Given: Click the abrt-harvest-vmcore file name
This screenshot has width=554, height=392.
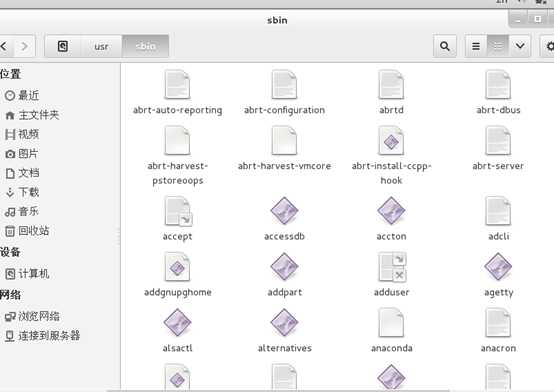Looking at the screenshot, I should pyautogui.click(x=284, y=166).
